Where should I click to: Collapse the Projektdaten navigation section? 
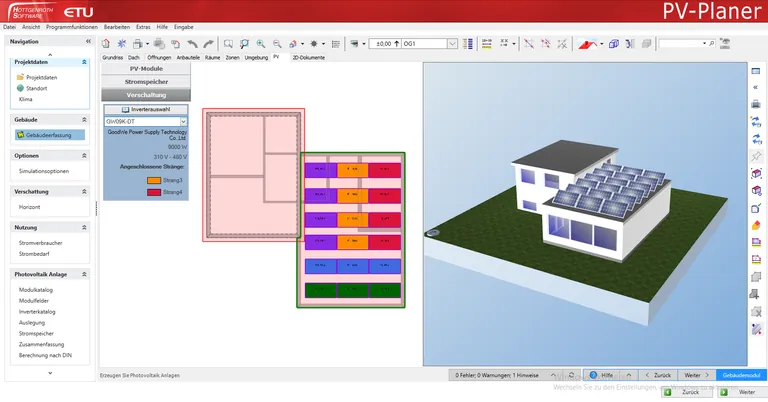(85, 62)
